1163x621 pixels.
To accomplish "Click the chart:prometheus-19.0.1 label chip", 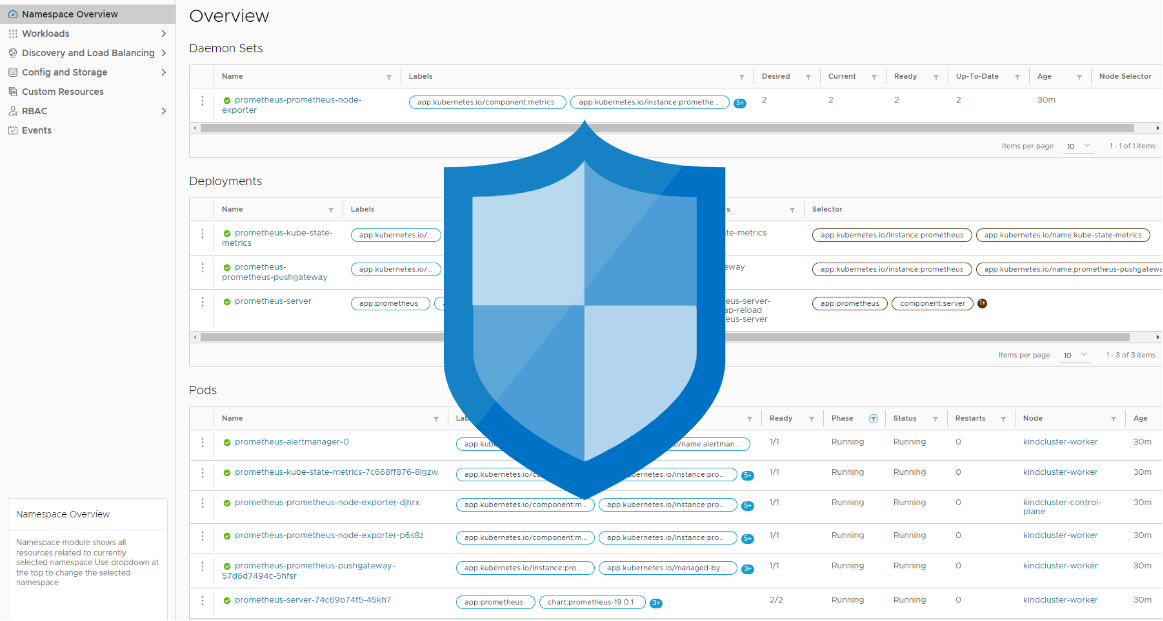I will pos(592,602).
